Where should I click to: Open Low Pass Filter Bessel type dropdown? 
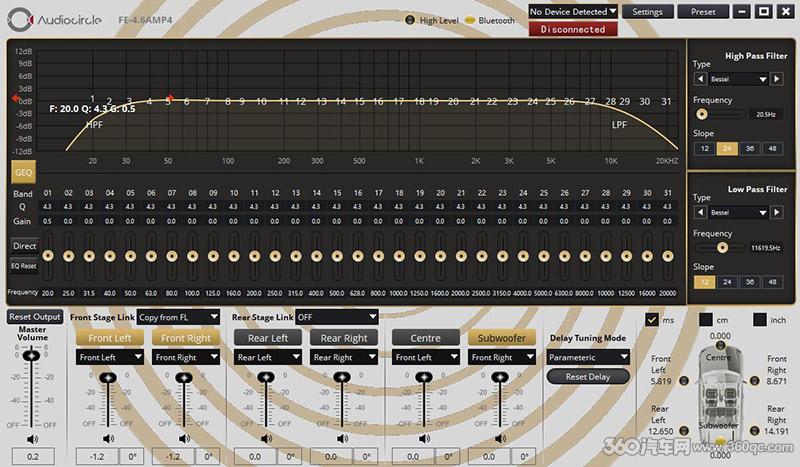click(738, 212)
